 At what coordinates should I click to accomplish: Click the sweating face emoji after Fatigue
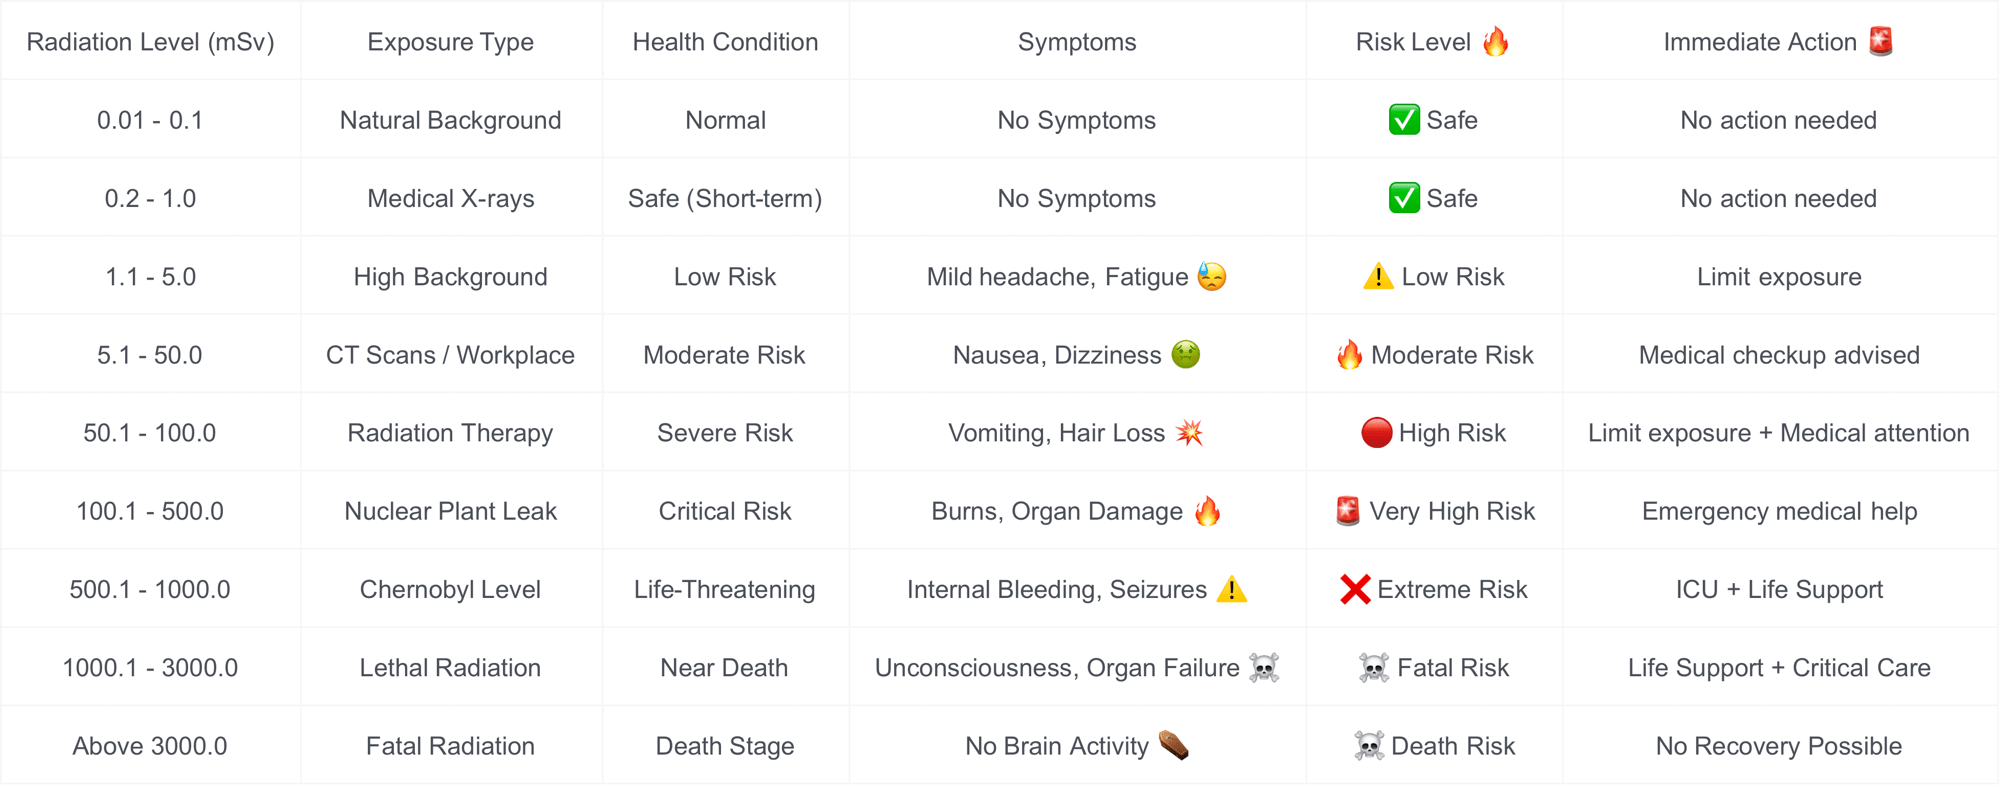click(1211, 276)
